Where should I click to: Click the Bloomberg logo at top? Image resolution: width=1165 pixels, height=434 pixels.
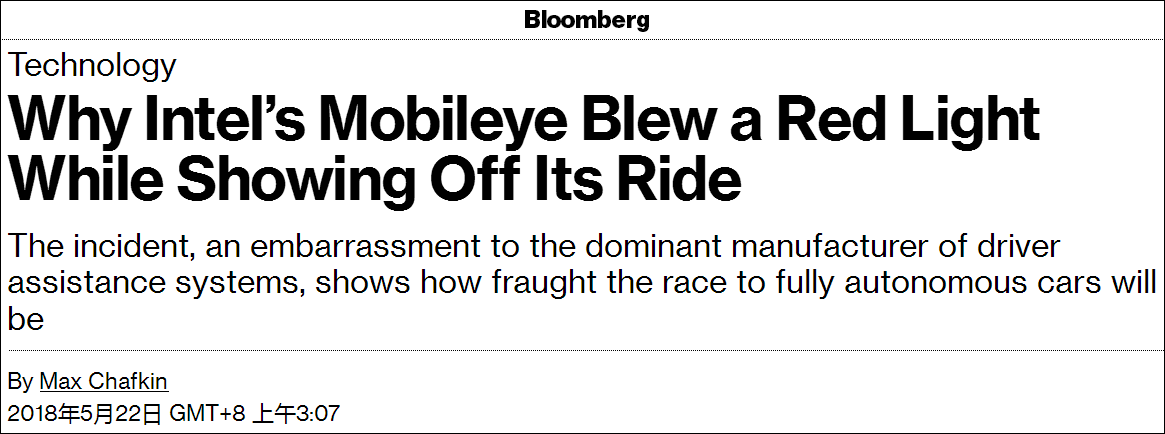pyautogui.click(x=586, y=20)
